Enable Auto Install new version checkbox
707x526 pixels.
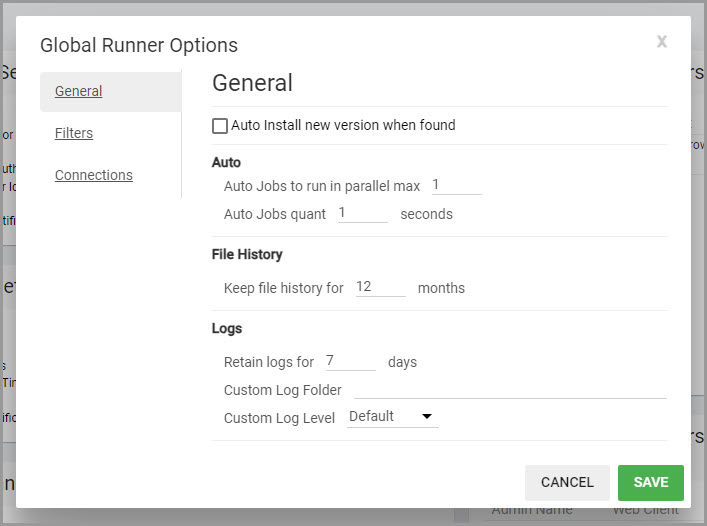220,126
